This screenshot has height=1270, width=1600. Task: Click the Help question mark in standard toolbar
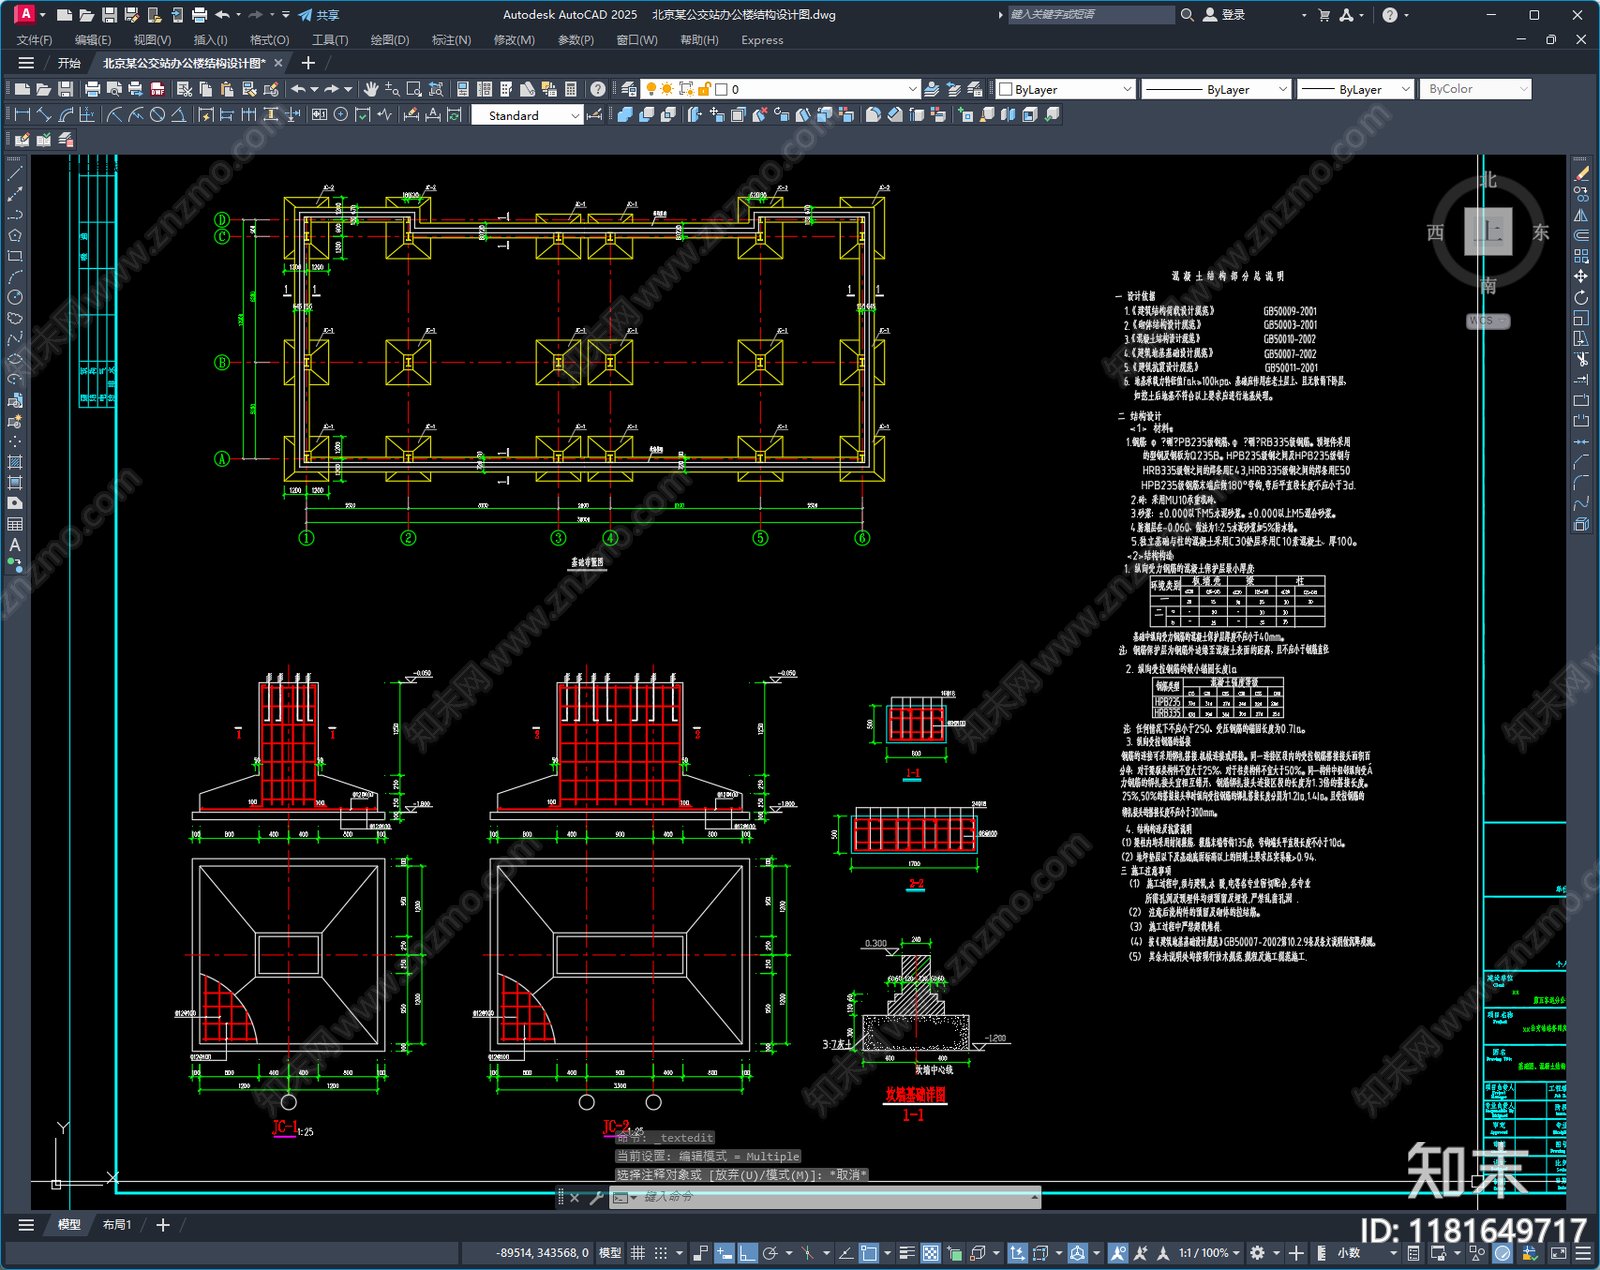[x=598, y=89]
